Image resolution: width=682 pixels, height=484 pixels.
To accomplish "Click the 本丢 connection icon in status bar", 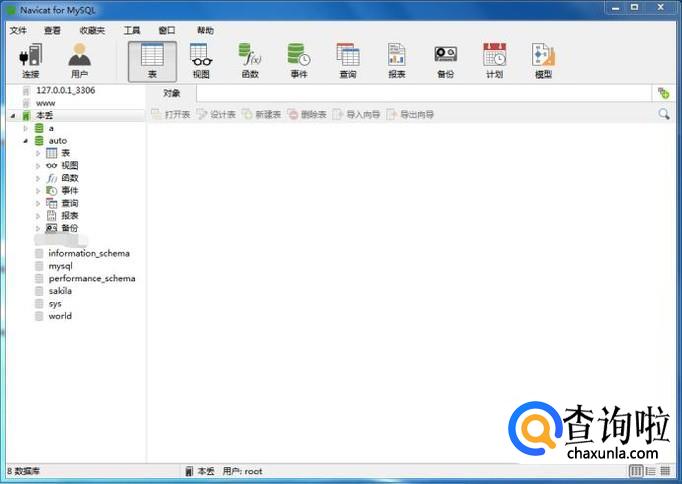I will click(x=189, y=471).
